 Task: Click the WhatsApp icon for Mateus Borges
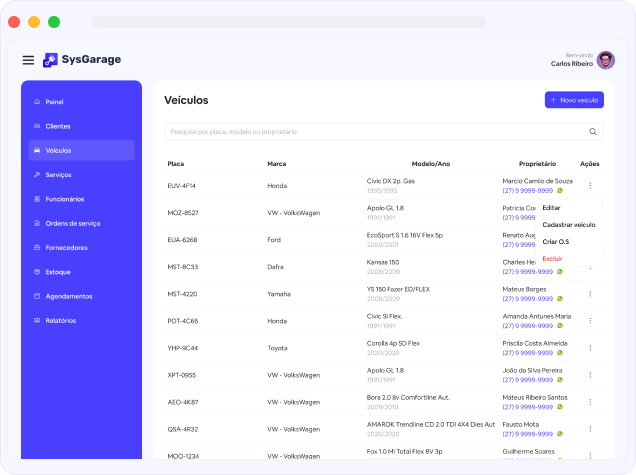(x=560, y=298)
